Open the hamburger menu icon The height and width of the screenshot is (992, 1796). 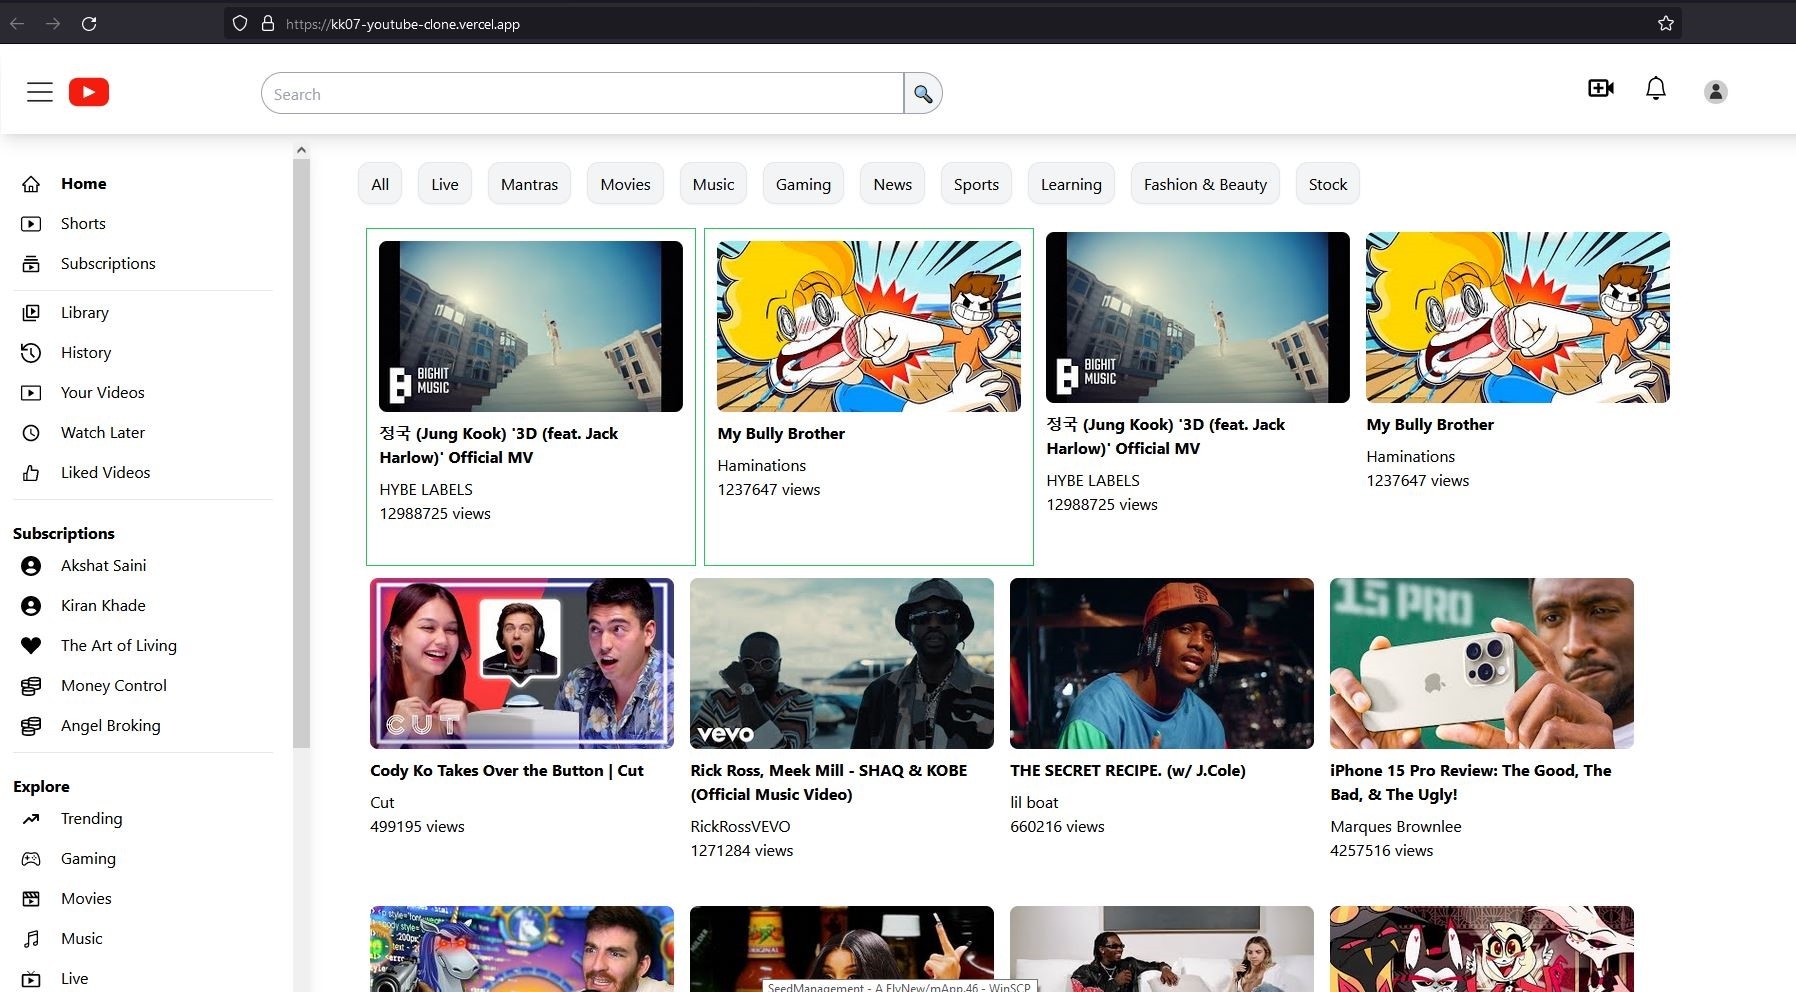coord(40,92)
